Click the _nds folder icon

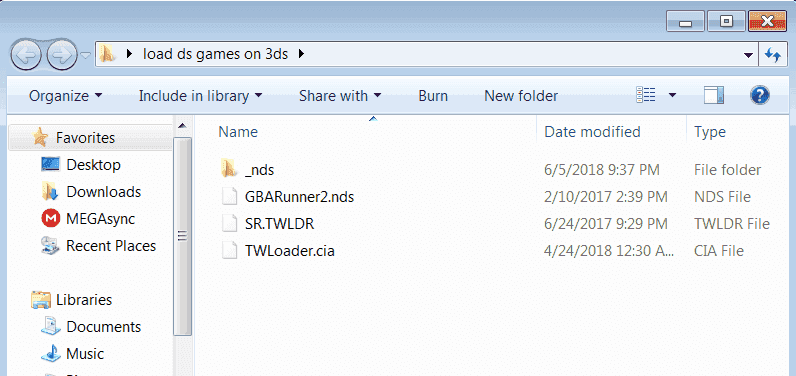pos(229,168)
